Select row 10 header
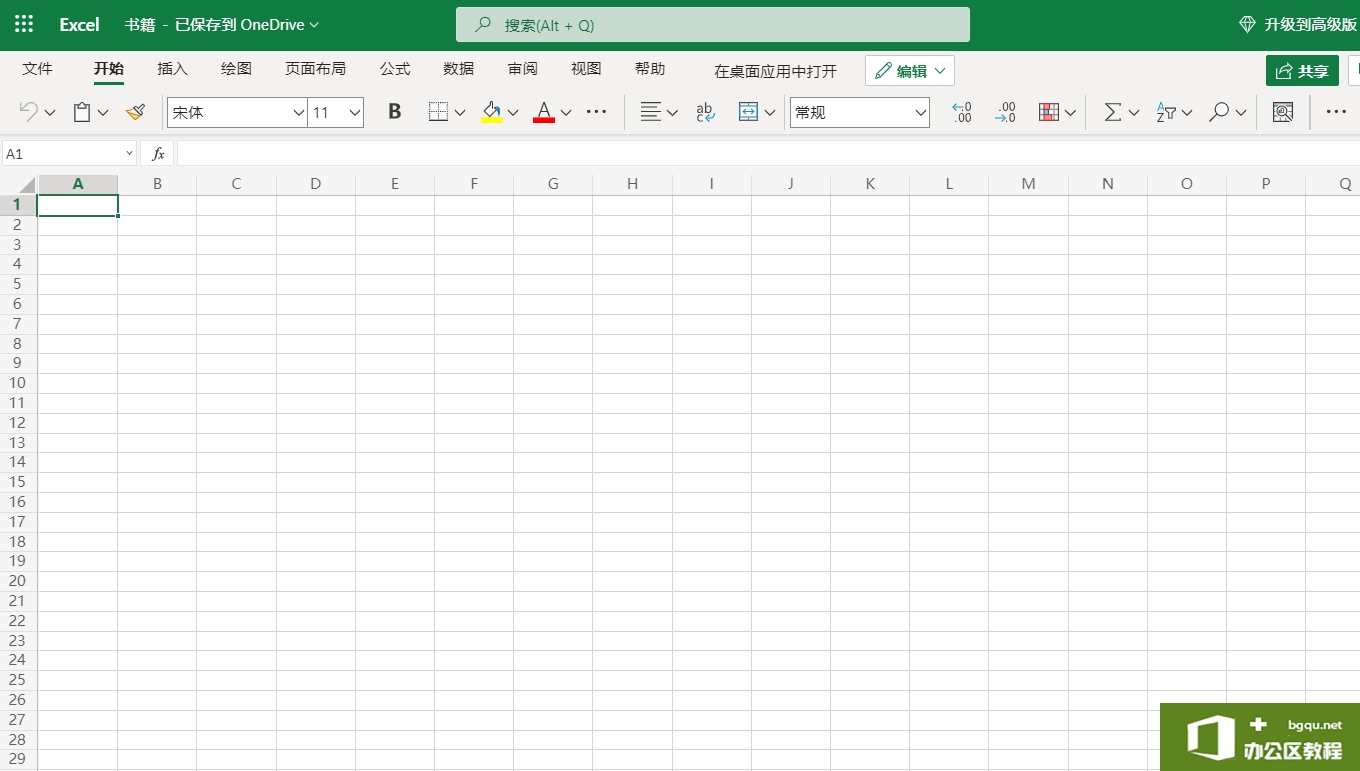The width and height of the screenshot is (1360, 771). (18, 383)
